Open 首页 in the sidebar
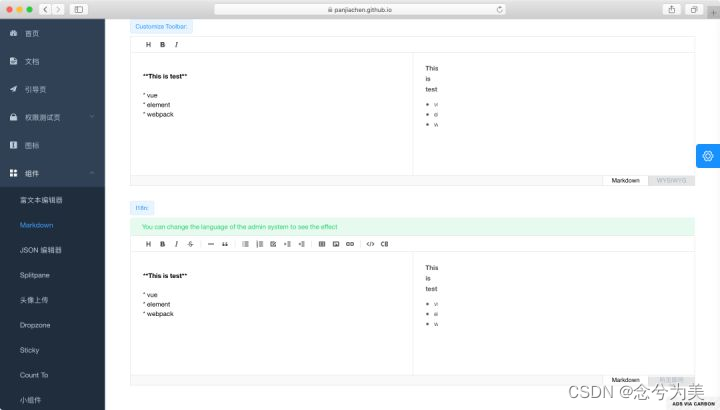The height and width of the screenshot is (410, 720). 52,34
